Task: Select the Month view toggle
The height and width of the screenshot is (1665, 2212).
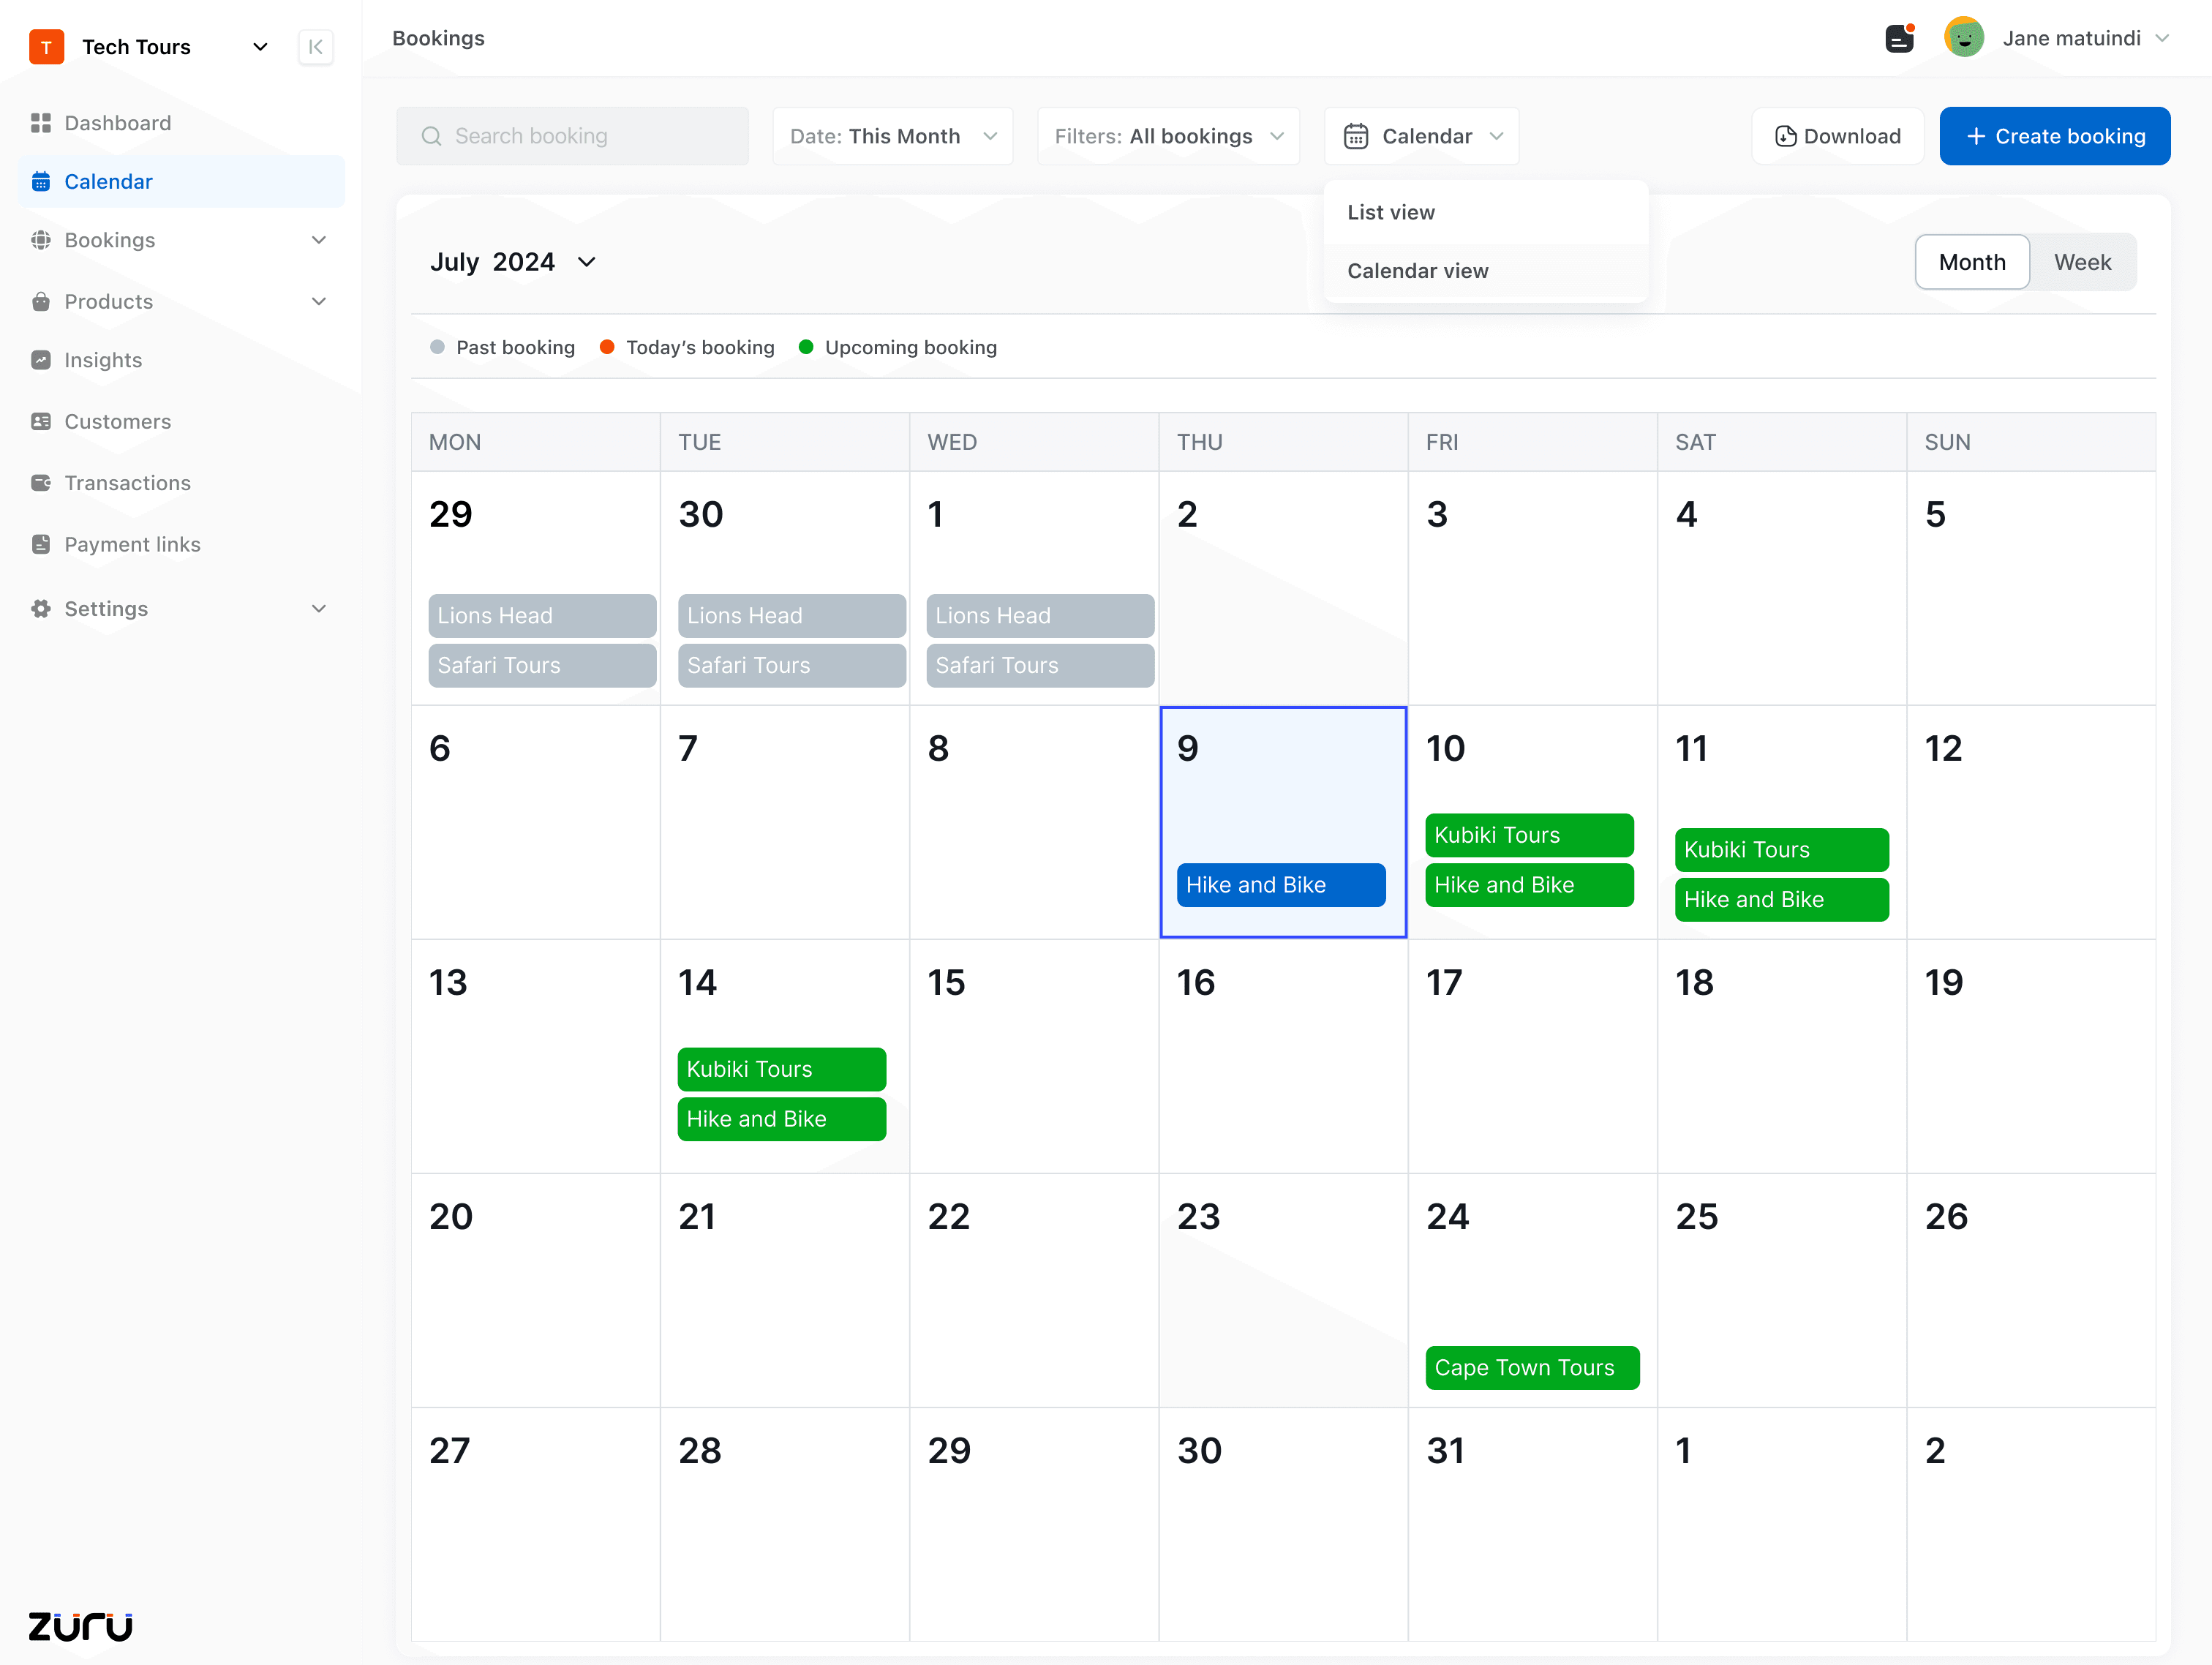Action: coord(1971,262)
